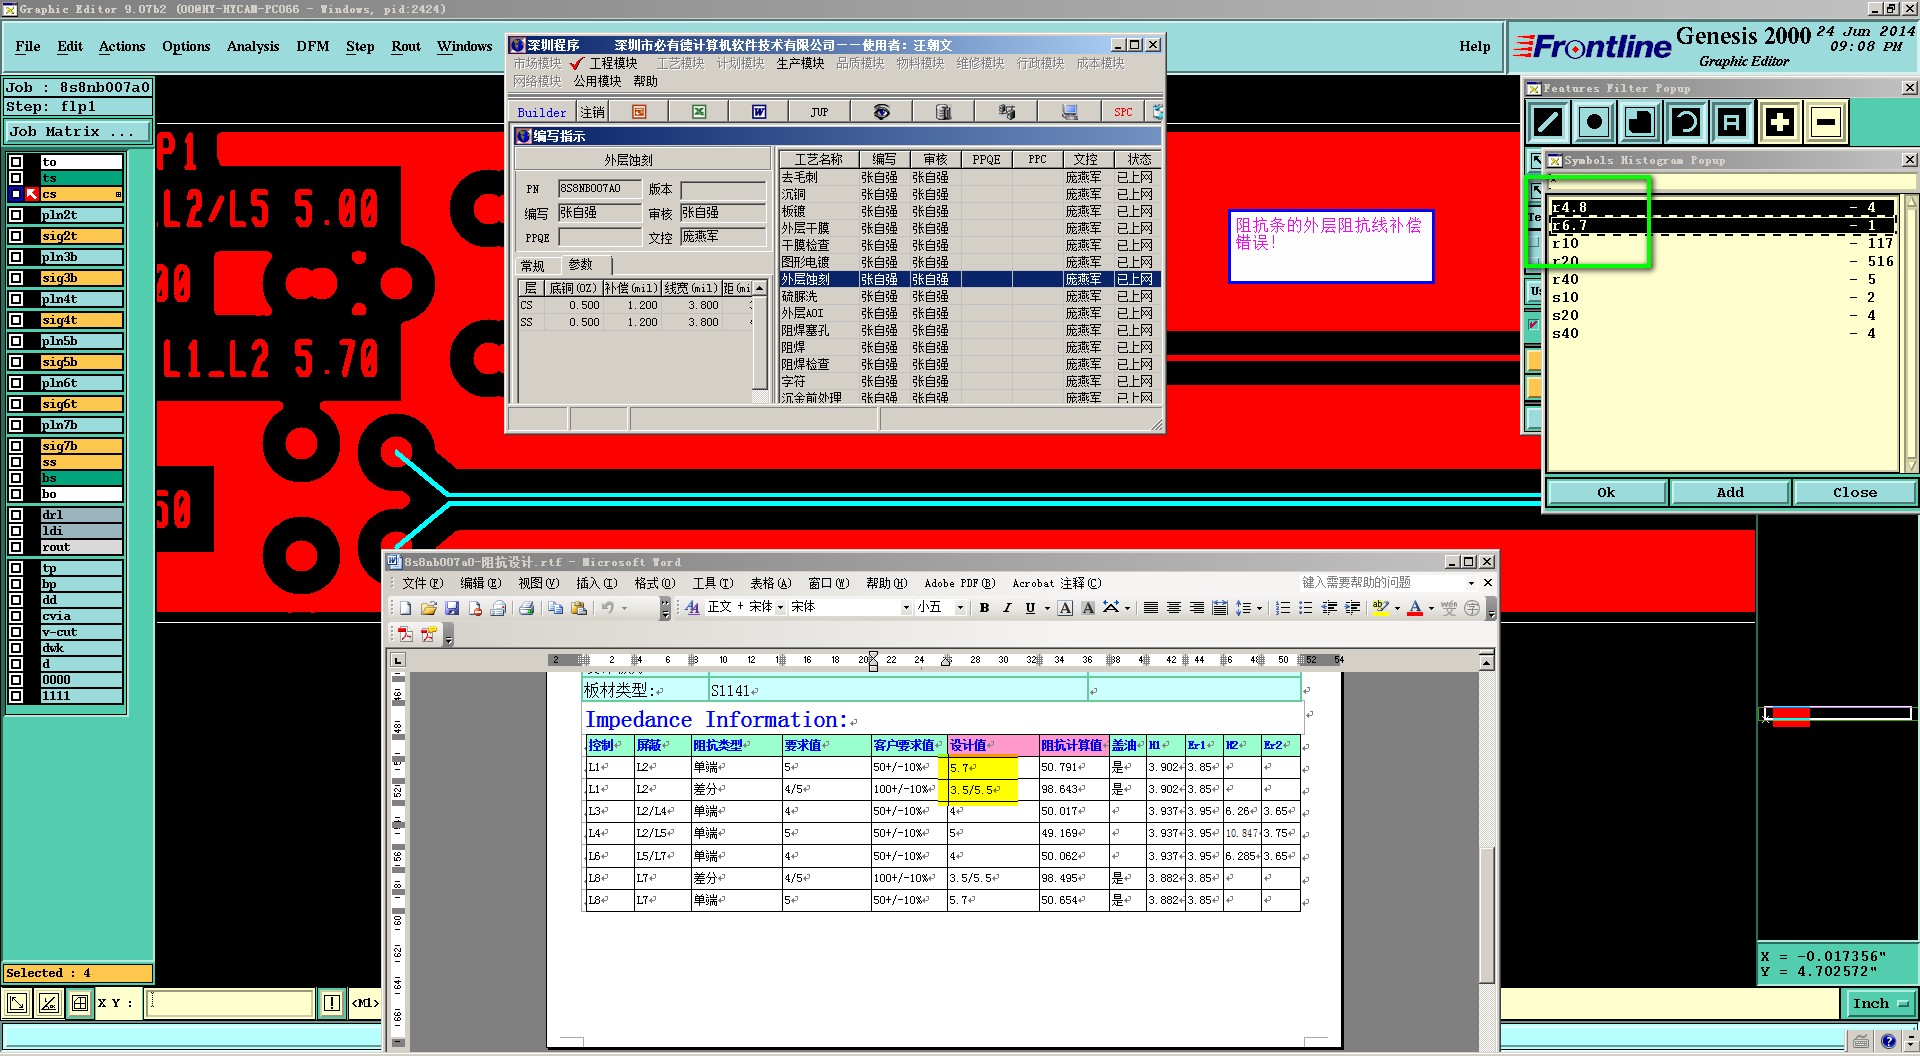Toggle the display checkbox for layer pln2t
The width and height of the screenshot is (1920, 1056).
click(16, 215)
